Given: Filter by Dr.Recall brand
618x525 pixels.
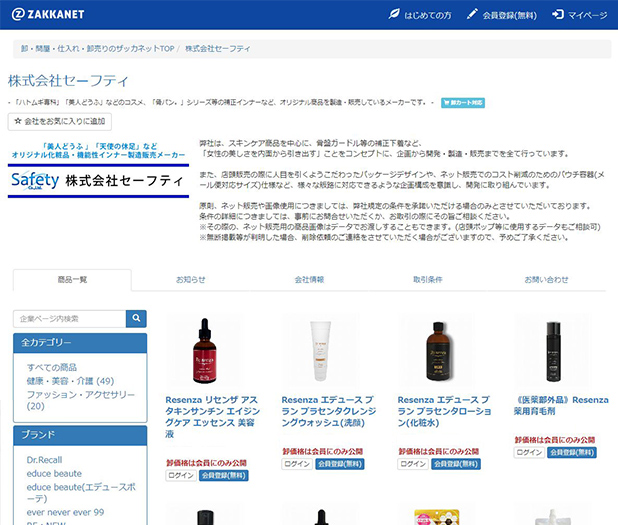Looking at the screenshot, I should click(44, 460).
